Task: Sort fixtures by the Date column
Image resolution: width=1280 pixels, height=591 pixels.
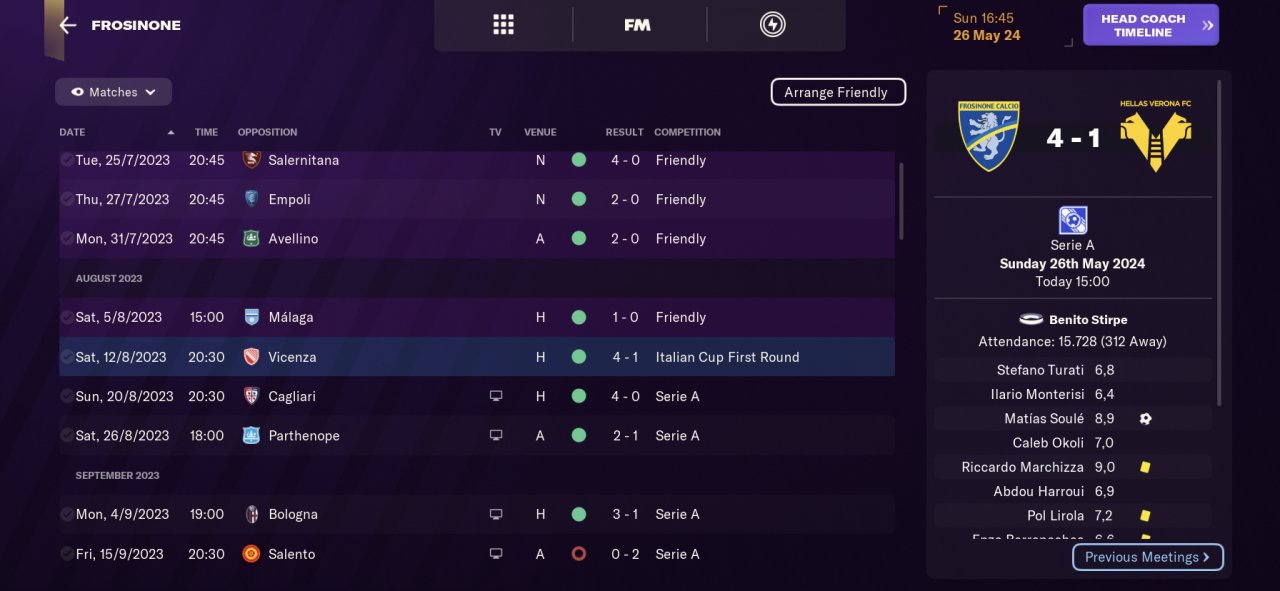Action: point(73,132)
